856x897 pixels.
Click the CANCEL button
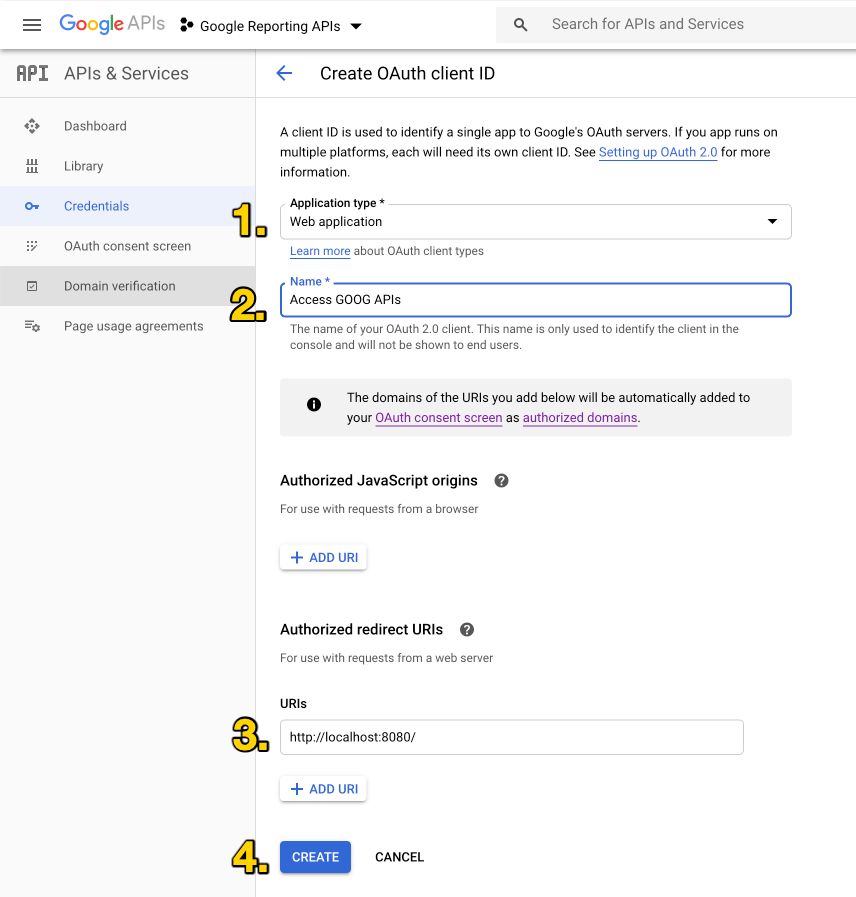(399, 857)
